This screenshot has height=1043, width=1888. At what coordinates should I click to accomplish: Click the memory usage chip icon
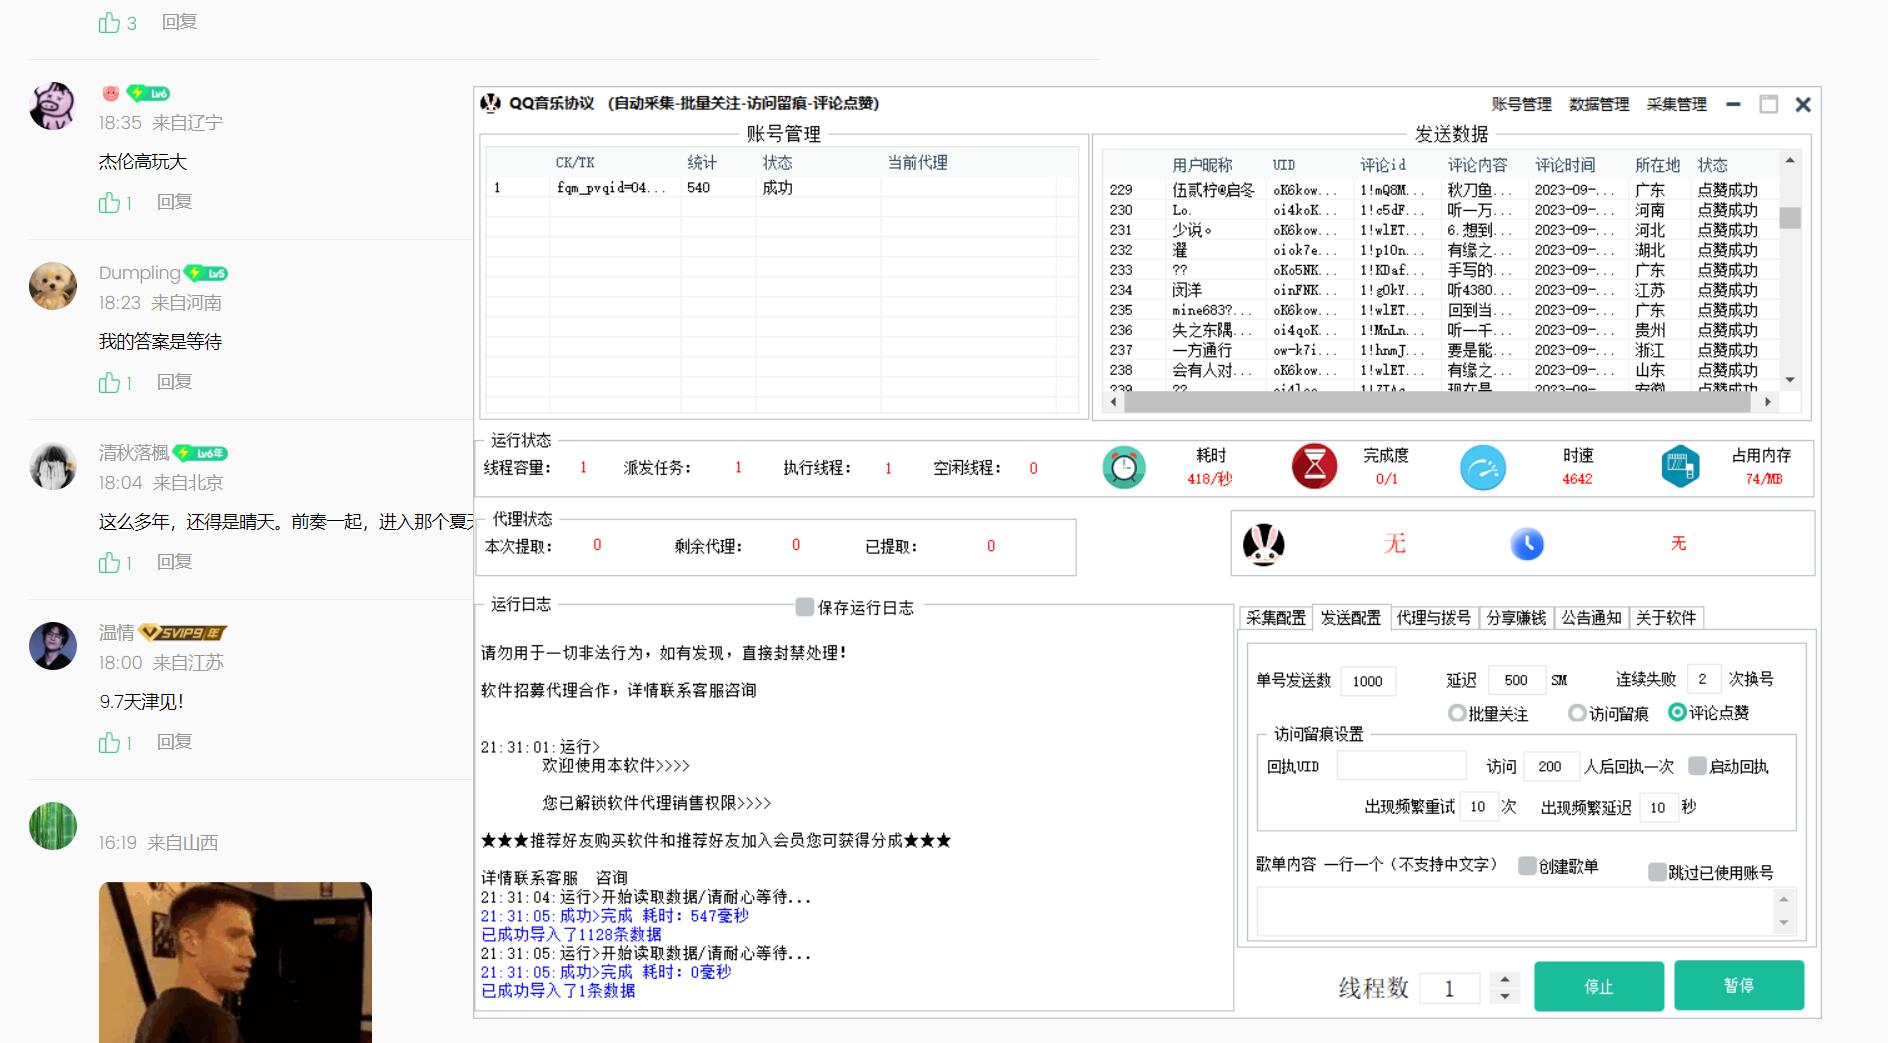[x=1680, y=467]
